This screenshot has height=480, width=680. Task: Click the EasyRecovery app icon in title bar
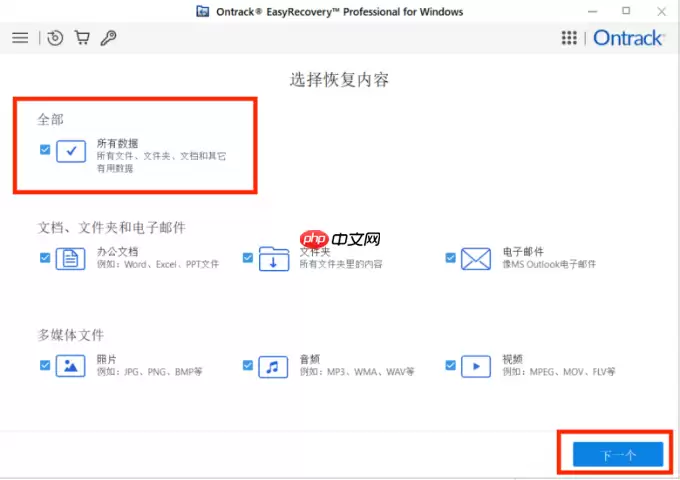click(203, 11)
